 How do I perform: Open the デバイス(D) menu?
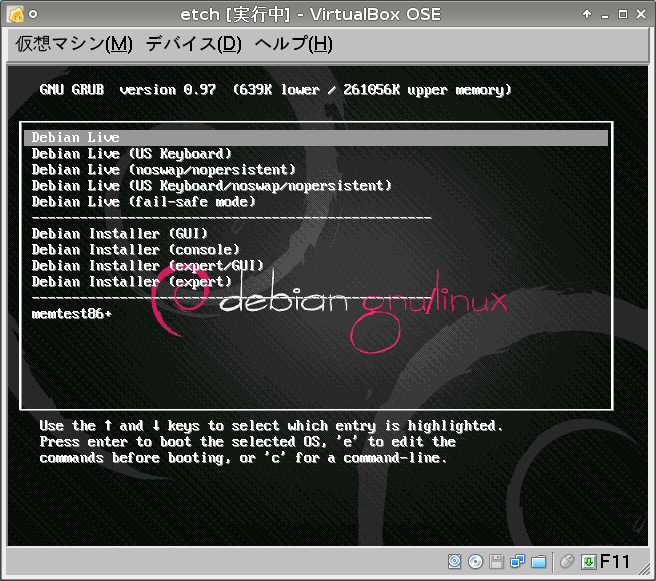pyautogui.click(x=194, y=44)
